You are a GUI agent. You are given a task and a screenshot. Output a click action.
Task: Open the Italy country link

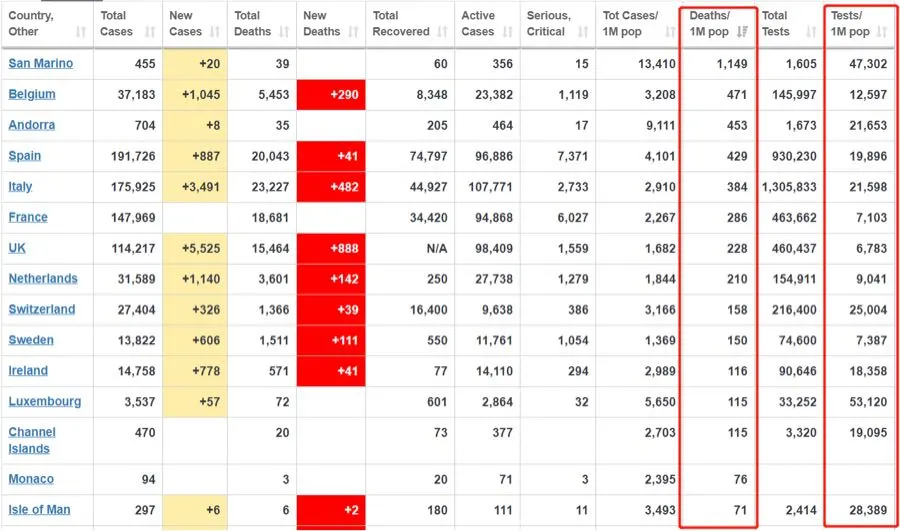[20, 187]
